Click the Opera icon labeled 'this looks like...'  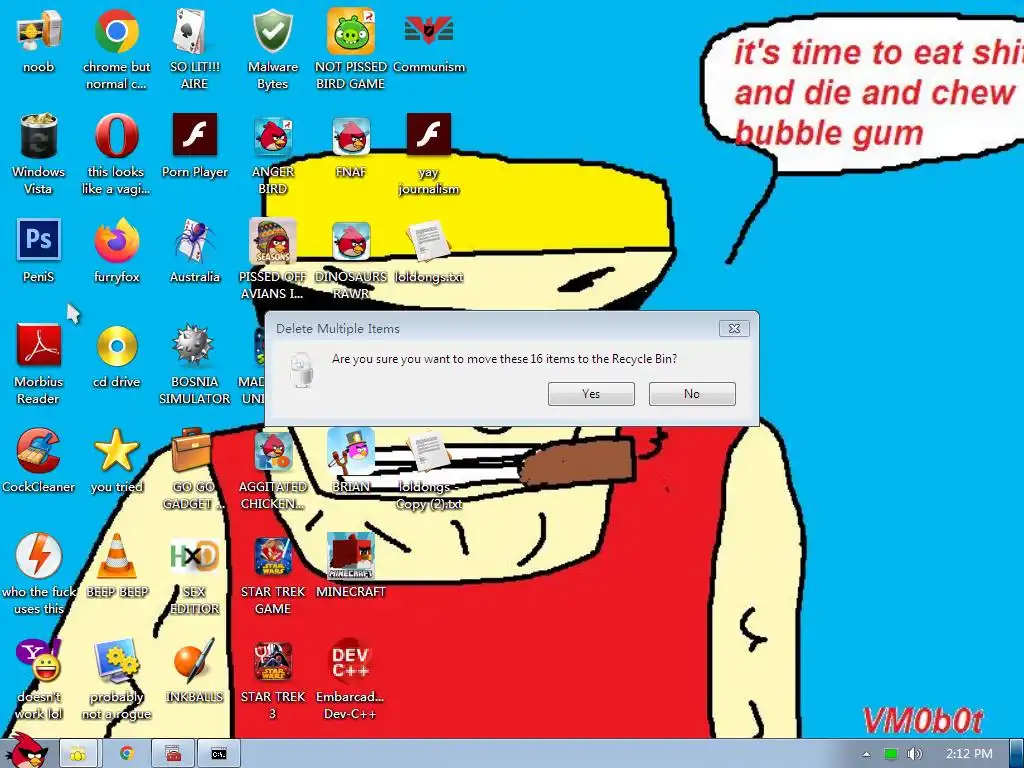[x=116, y=136]
